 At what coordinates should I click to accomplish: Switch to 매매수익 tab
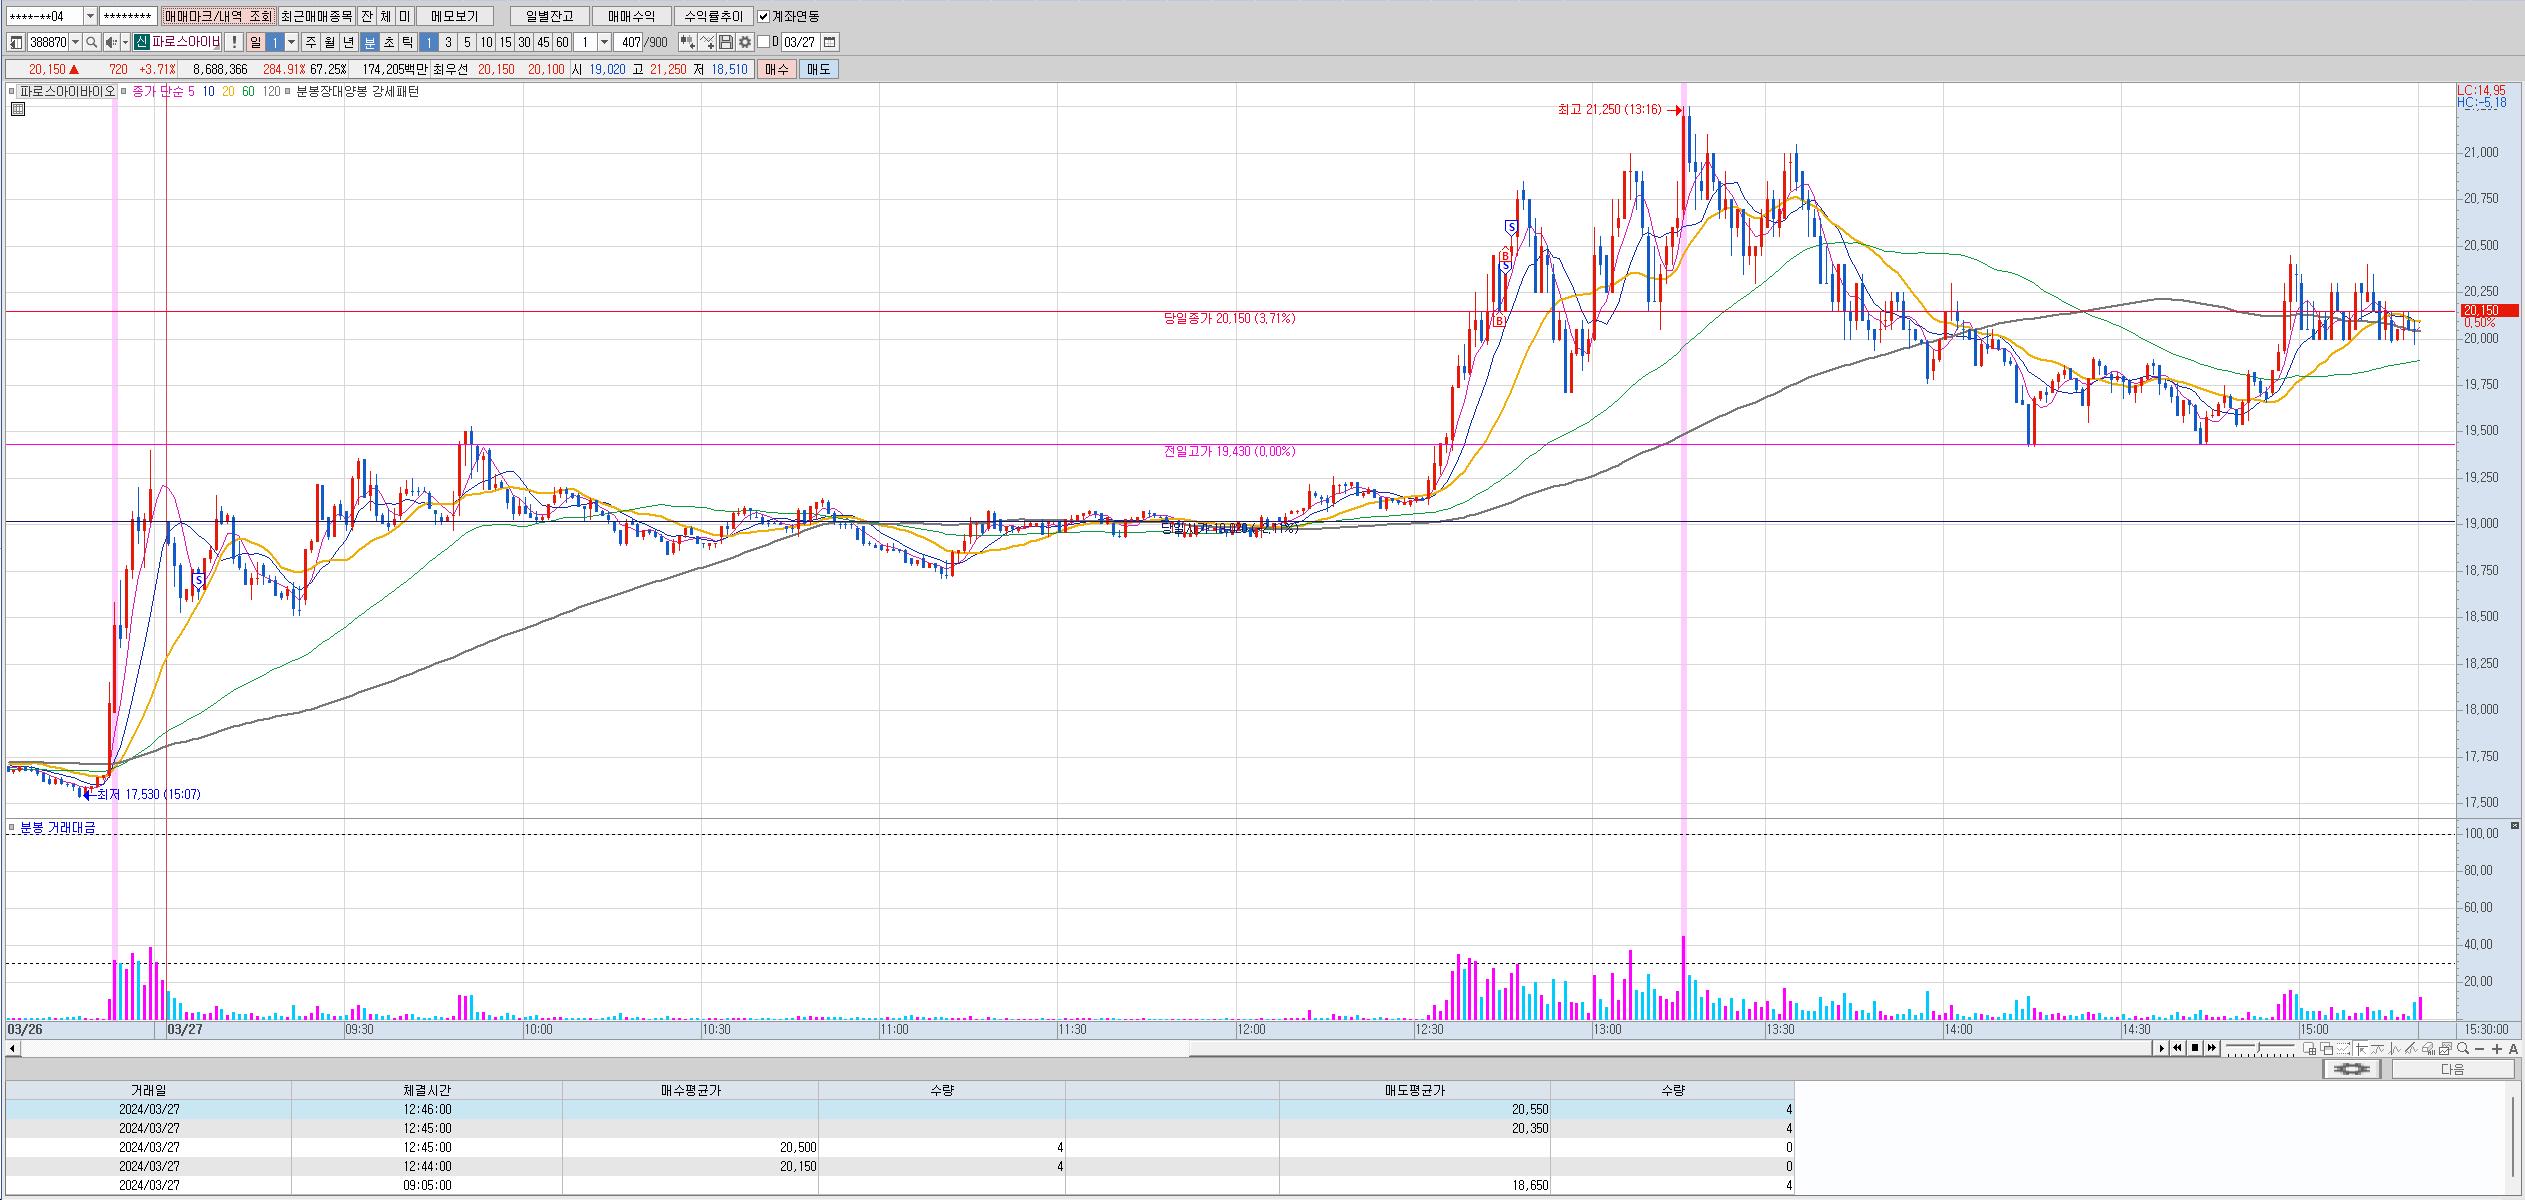[631, 16]
